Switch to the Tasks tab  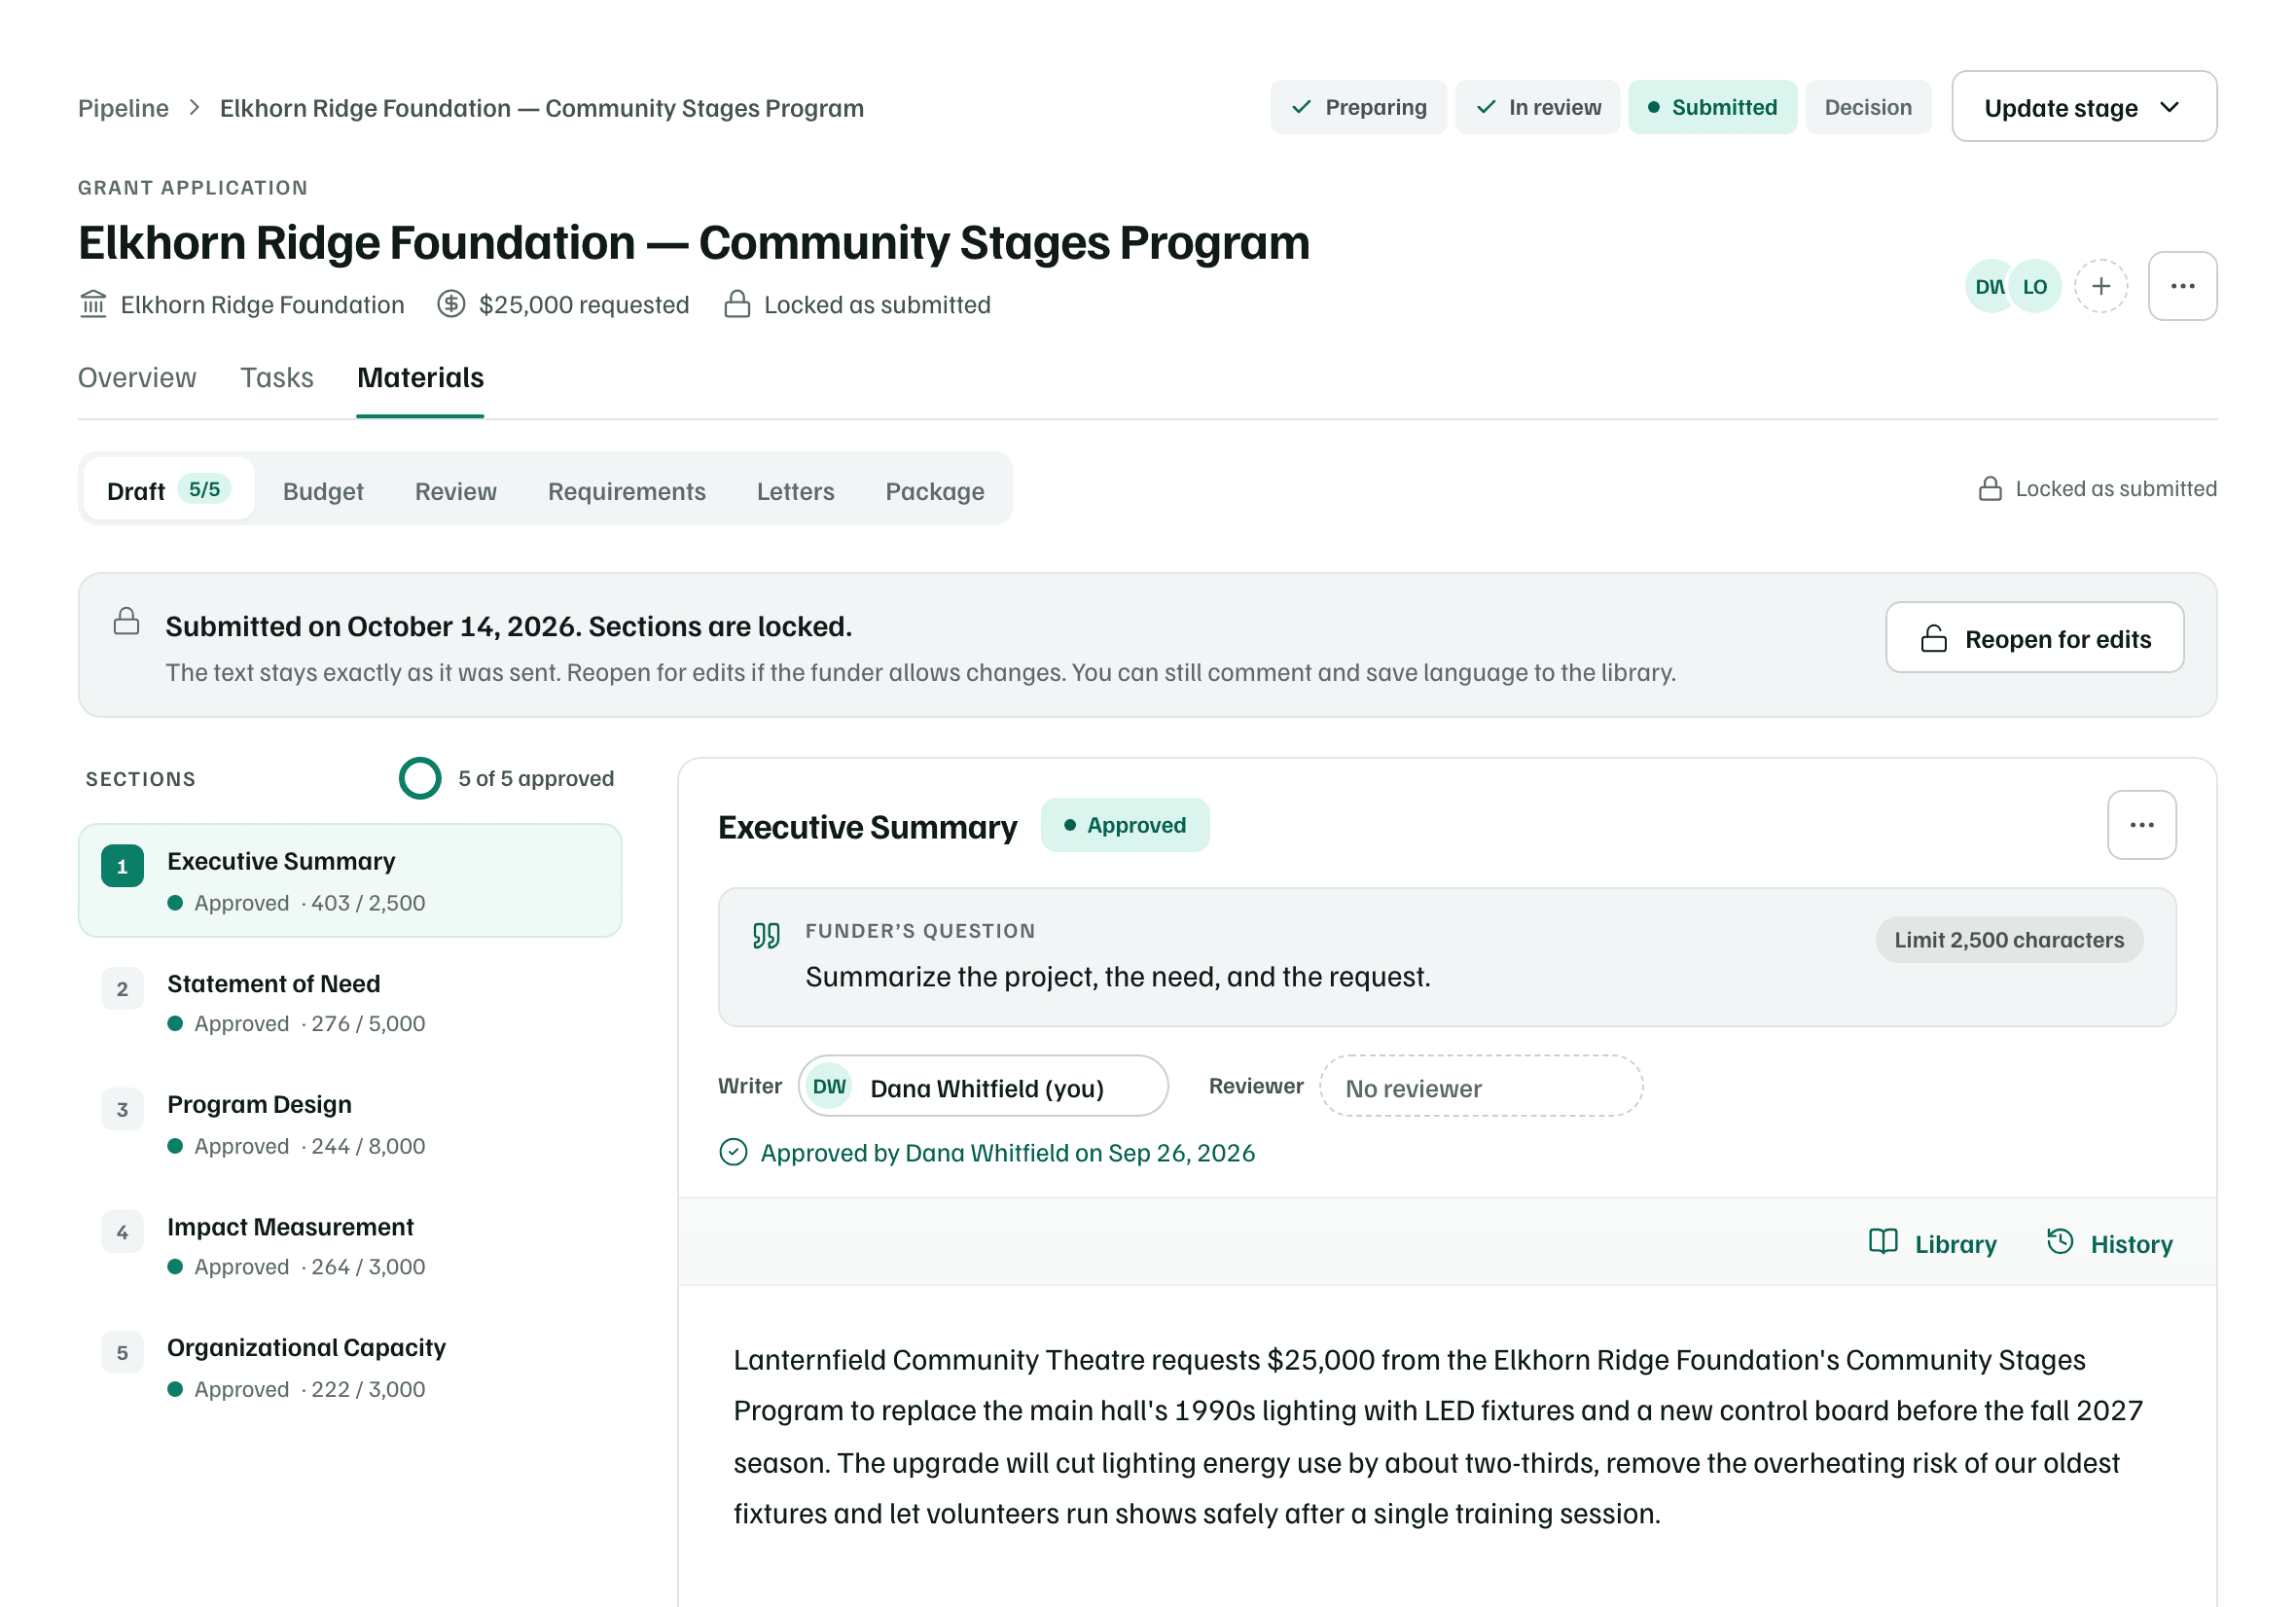pos(277,378)
